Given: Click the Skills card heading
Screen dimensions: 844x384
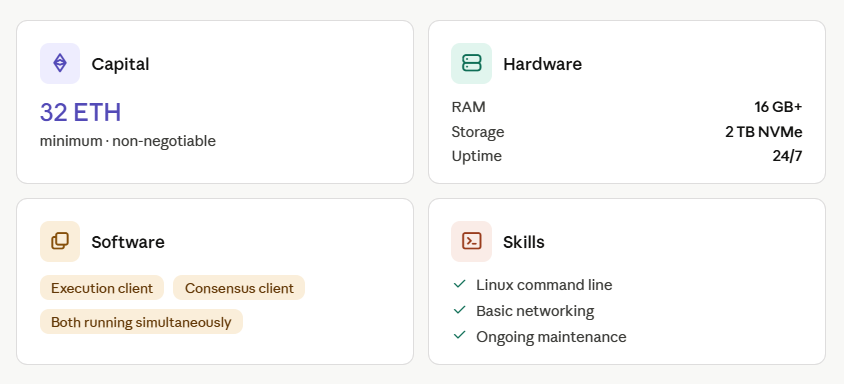Looking at the screenshot, I should pos(524,242).
